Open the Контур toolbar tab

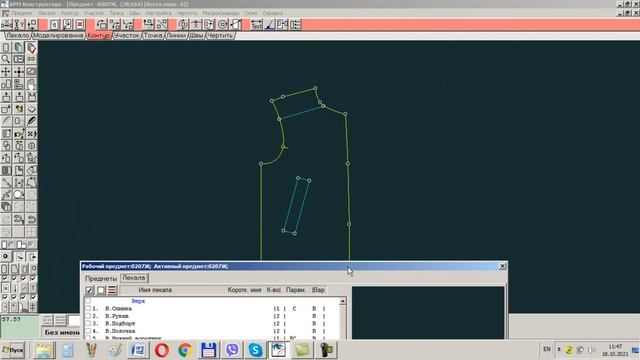(x=98, y=36)
